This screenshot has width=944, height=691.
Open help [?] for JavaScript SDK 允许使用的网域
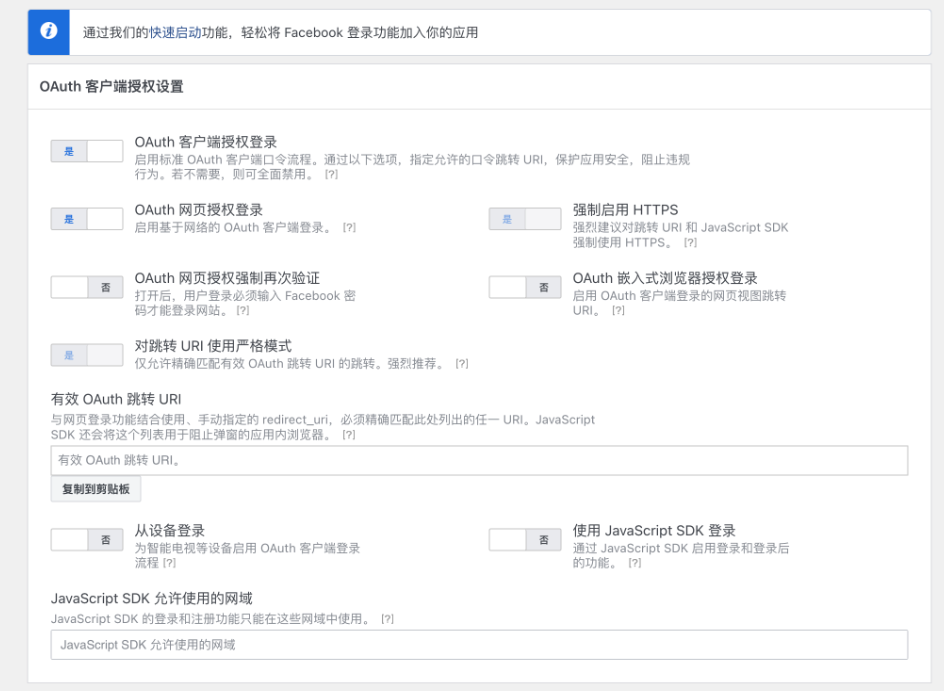388,619
